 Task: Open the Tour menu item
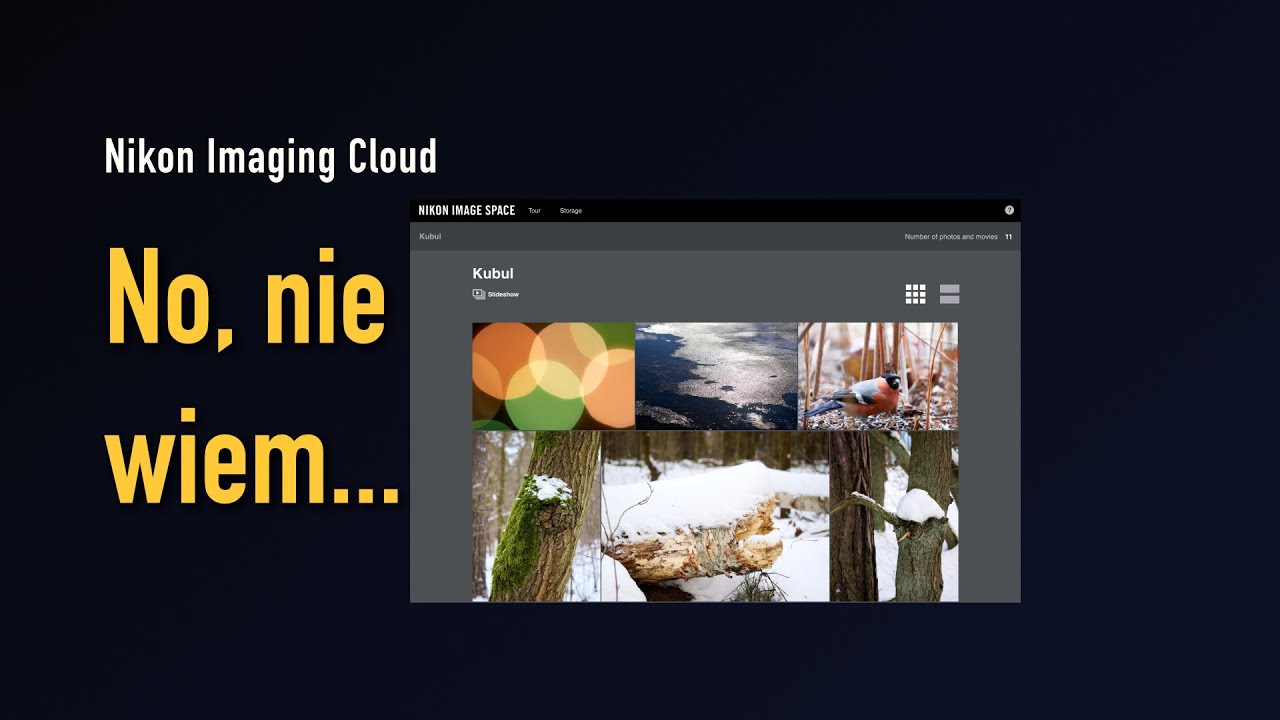click(534, 211)
